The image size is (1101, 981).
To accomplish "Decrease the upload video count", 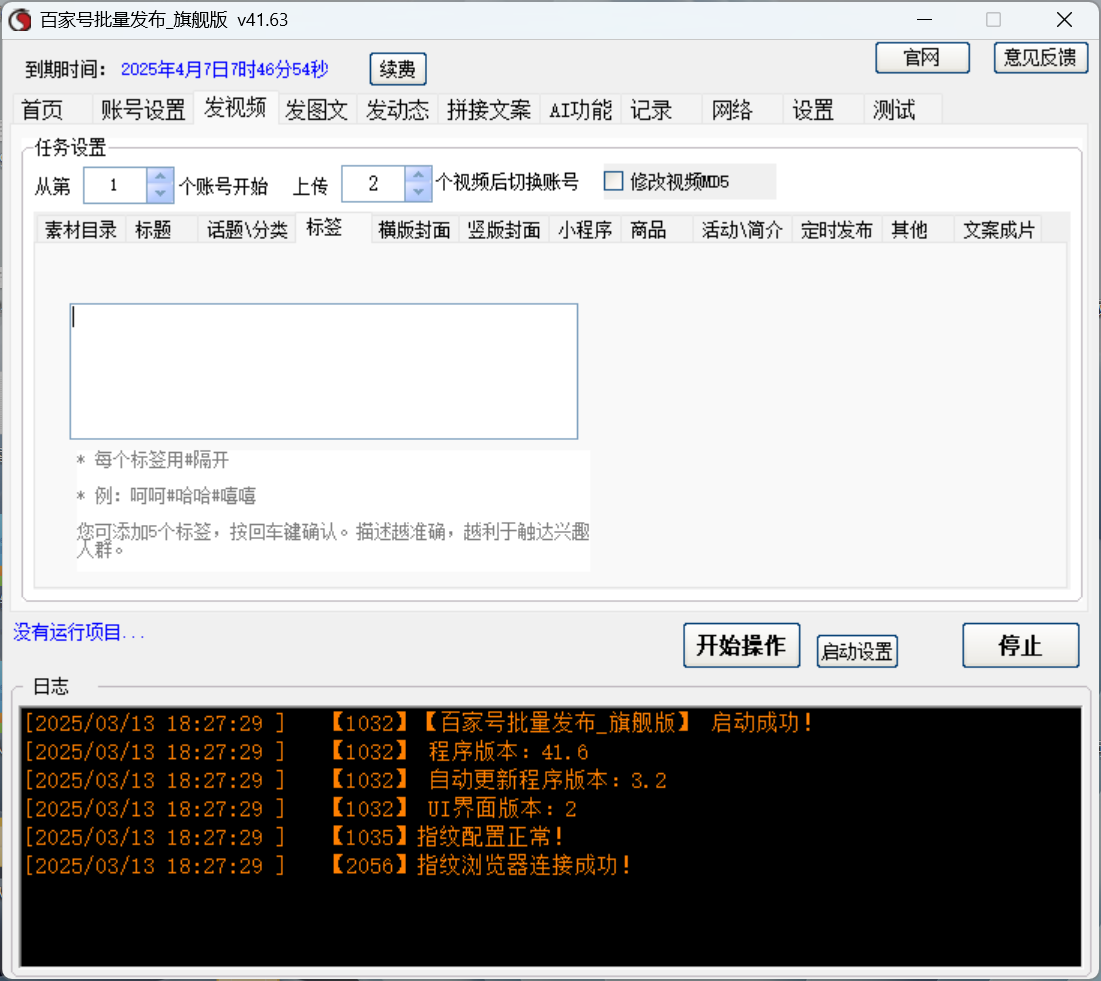I will tap(418, 192).
